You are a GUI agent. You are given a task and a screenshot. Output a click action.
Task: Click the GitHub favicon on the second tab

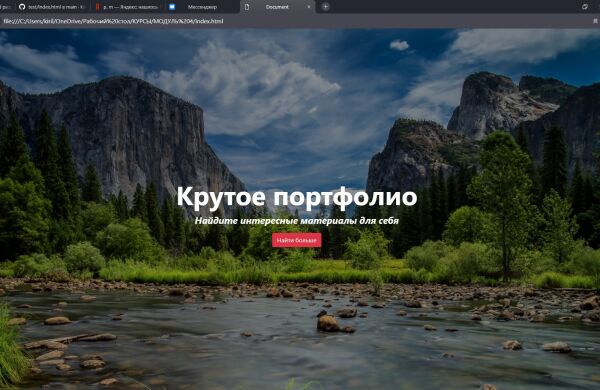tap(22, 7)
